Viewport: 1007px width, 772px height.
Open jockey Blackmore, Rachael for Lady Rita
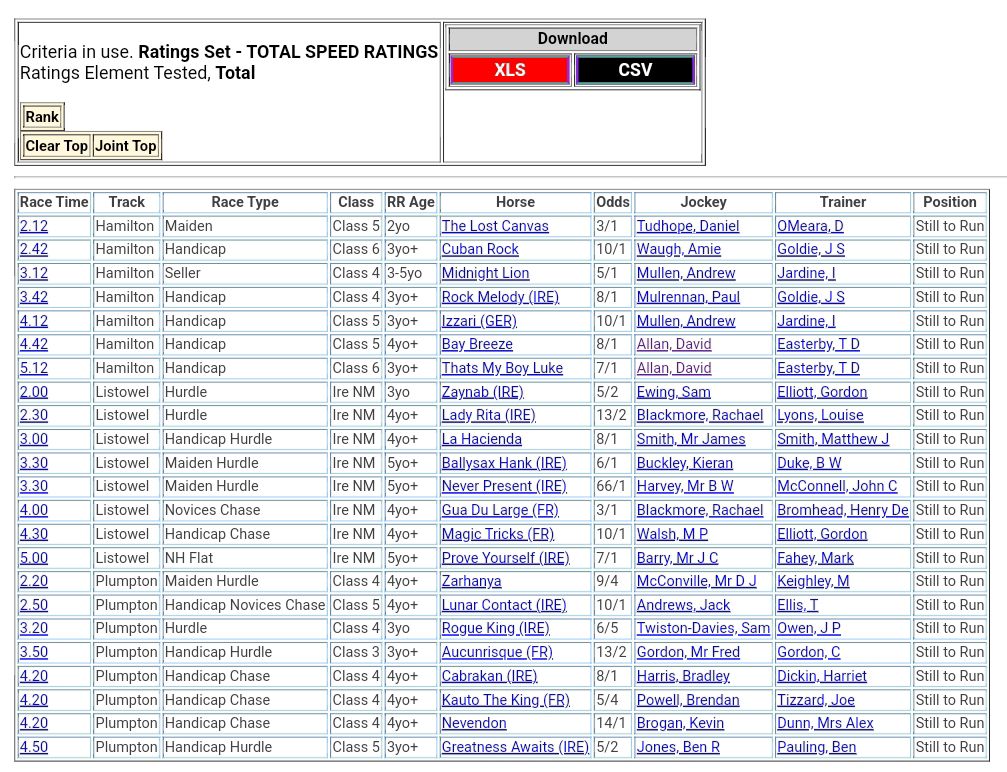pyautogui.click(x=699, y=415)
